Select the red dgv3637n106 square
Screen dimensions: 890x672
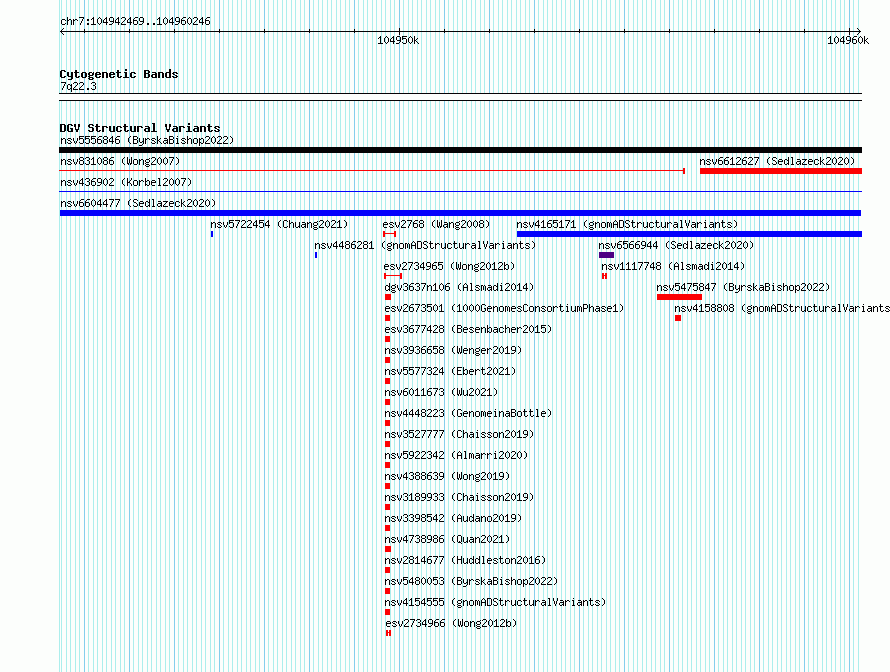tap(388, 297)
